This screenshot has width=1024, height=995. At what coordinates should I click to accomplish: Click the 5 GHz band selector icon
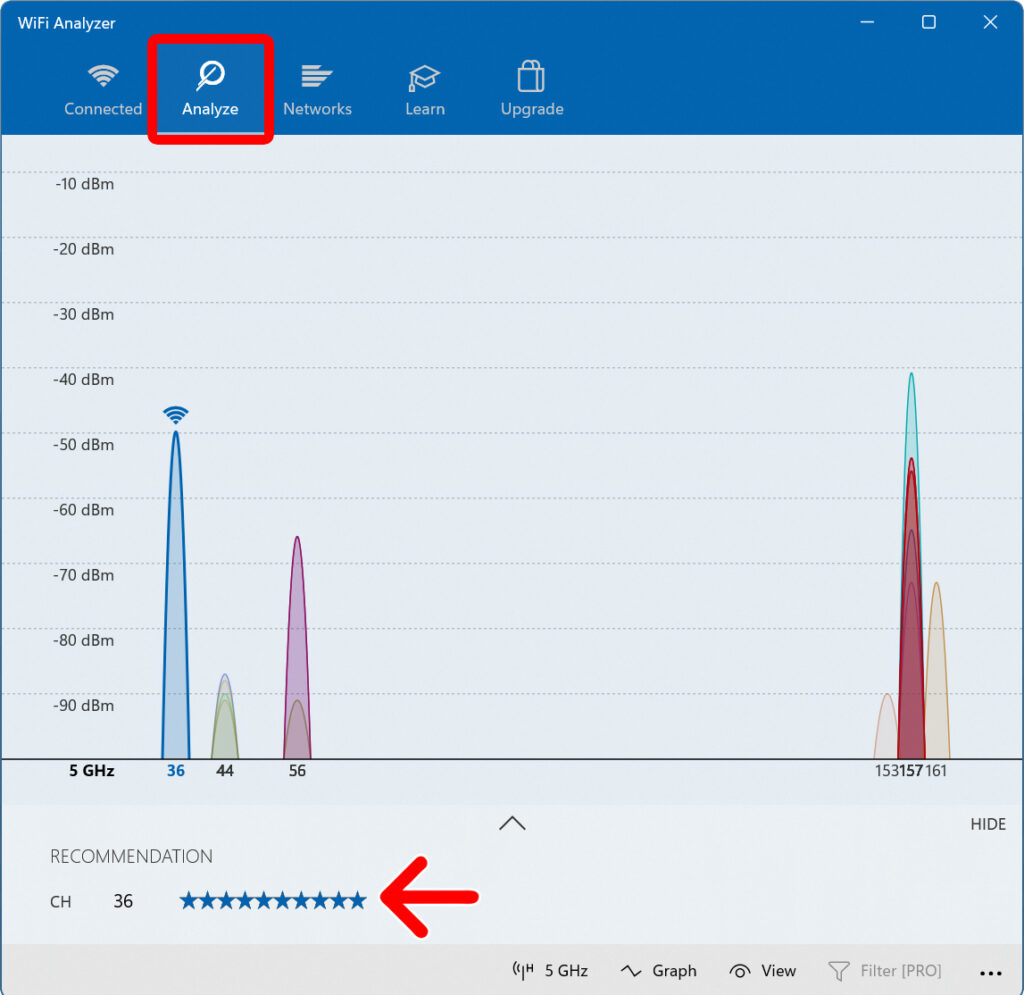(x=524, y=970)
